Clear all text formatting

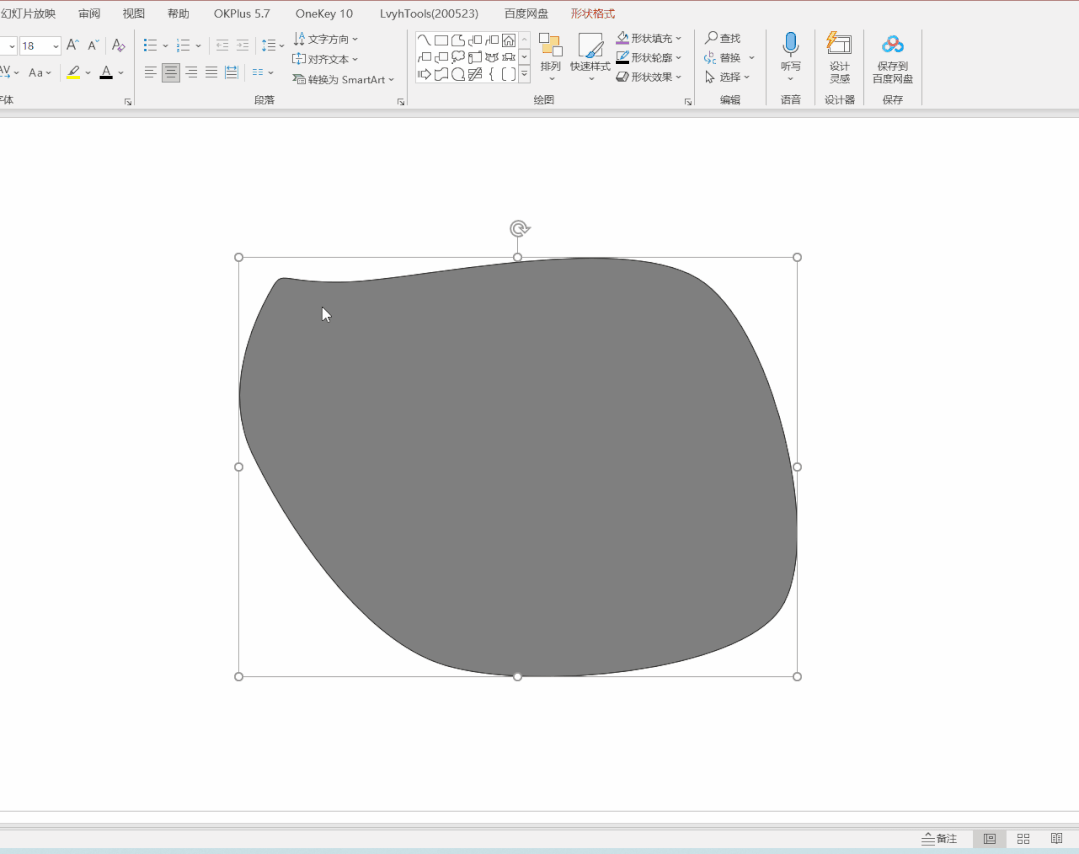(x=118, y=45)
